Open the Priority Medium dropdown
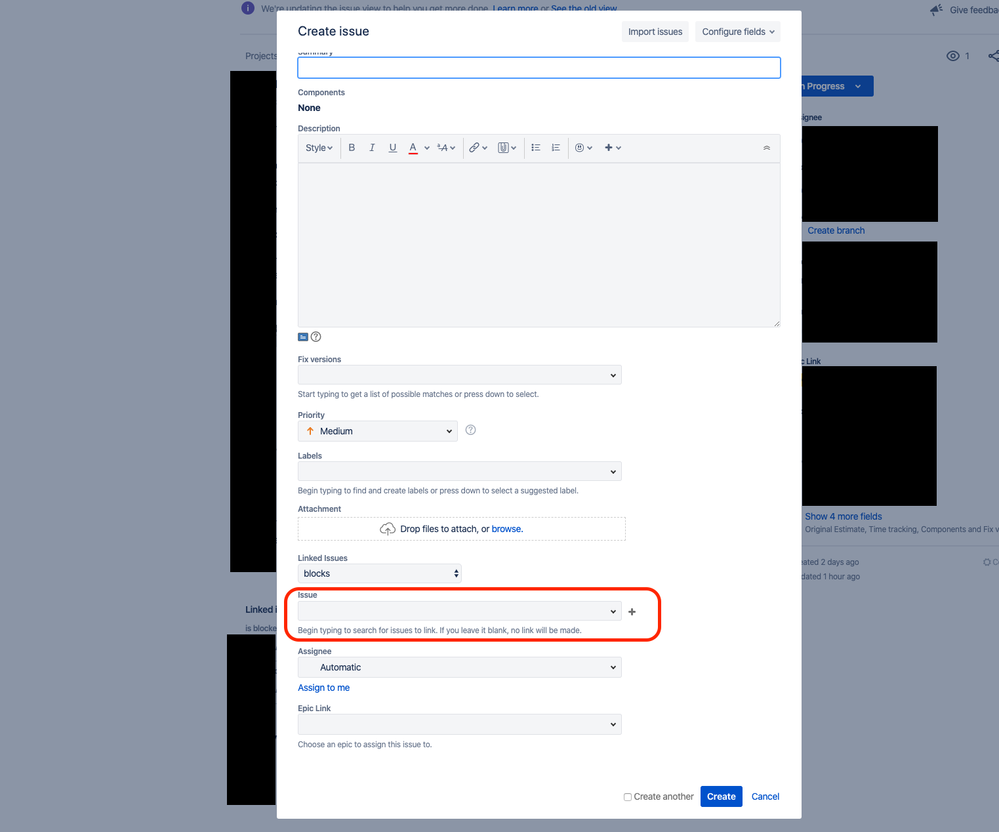This screenshot has height=832, width=999. pyautogui.click(x=378, y=431)
